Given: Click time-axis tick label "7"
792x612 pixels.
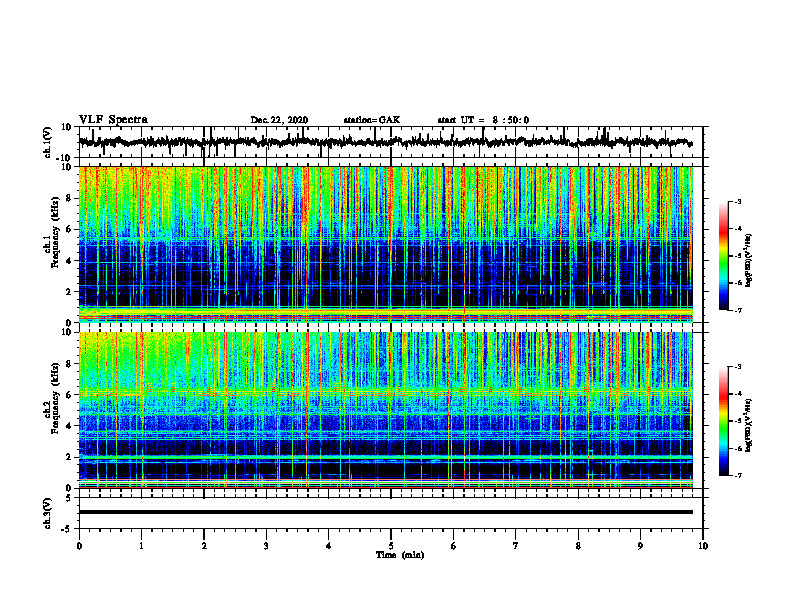Looking at the screenshot, I should point(516,546).
